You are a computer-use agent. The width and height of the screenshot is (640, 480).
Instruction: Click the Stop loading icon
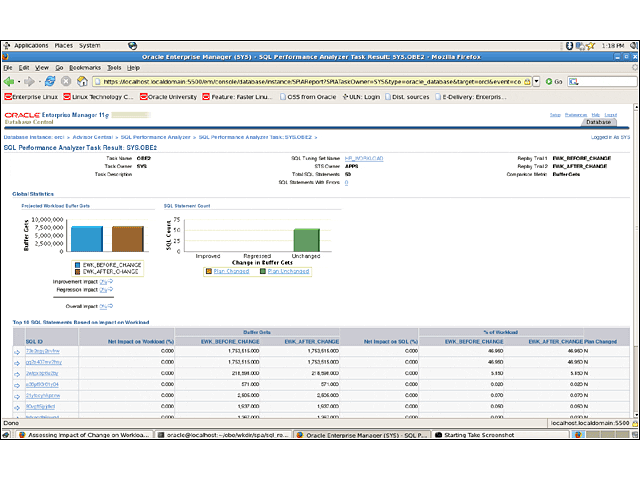[x=66, y=82]
